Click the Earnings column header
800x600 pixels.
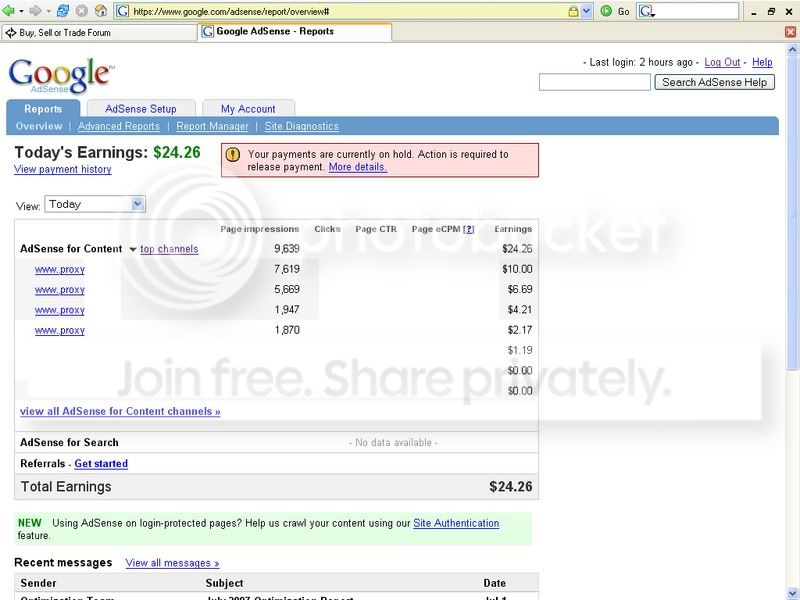point(513,229)
